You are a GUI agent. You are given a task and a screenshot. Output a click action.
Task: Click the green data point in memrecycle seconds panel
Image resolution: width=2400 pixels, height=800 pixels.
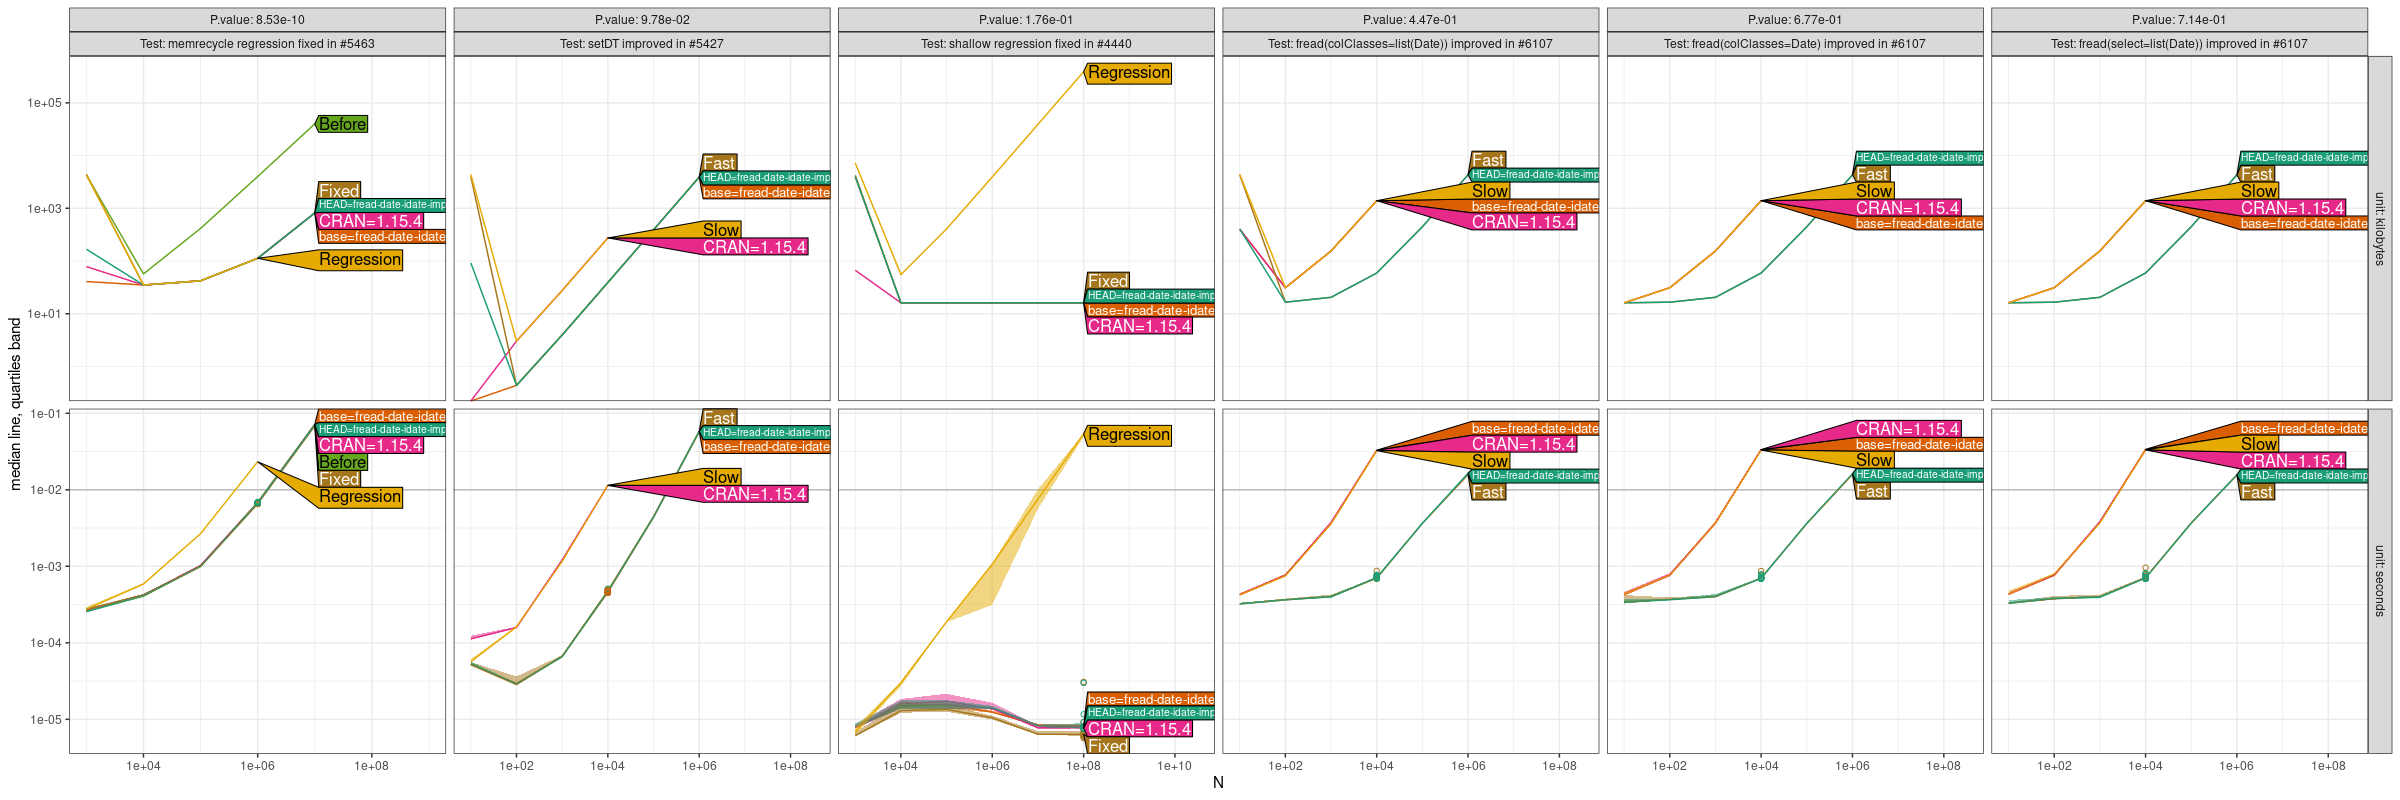[257, 503]
